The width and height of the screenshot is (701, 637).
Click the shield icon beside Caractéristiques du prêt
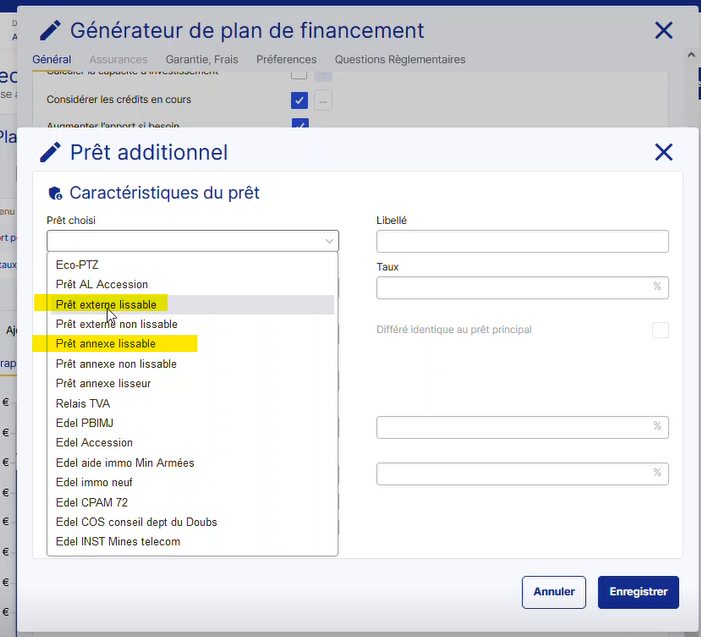(55, 193)
